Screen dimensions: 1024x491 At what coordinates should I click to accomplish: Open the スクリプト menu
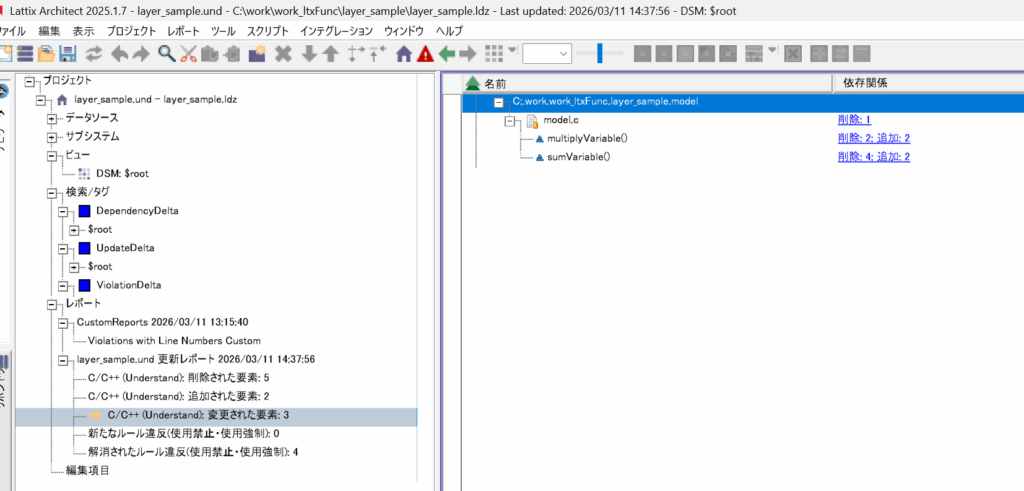269,31
